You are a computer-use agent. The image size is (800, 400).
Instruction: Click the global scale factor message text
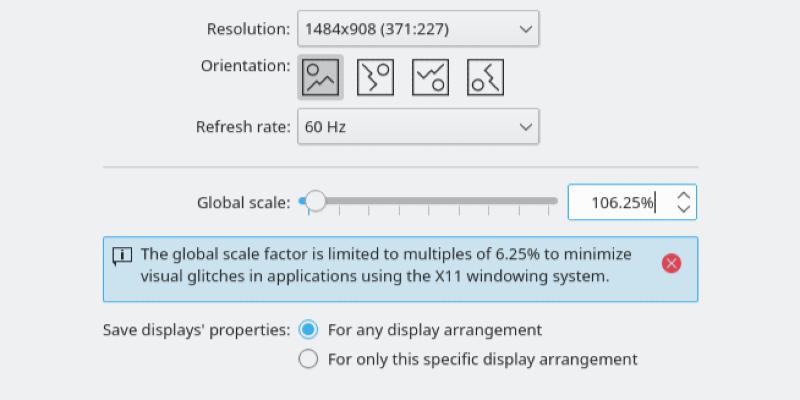385,265
